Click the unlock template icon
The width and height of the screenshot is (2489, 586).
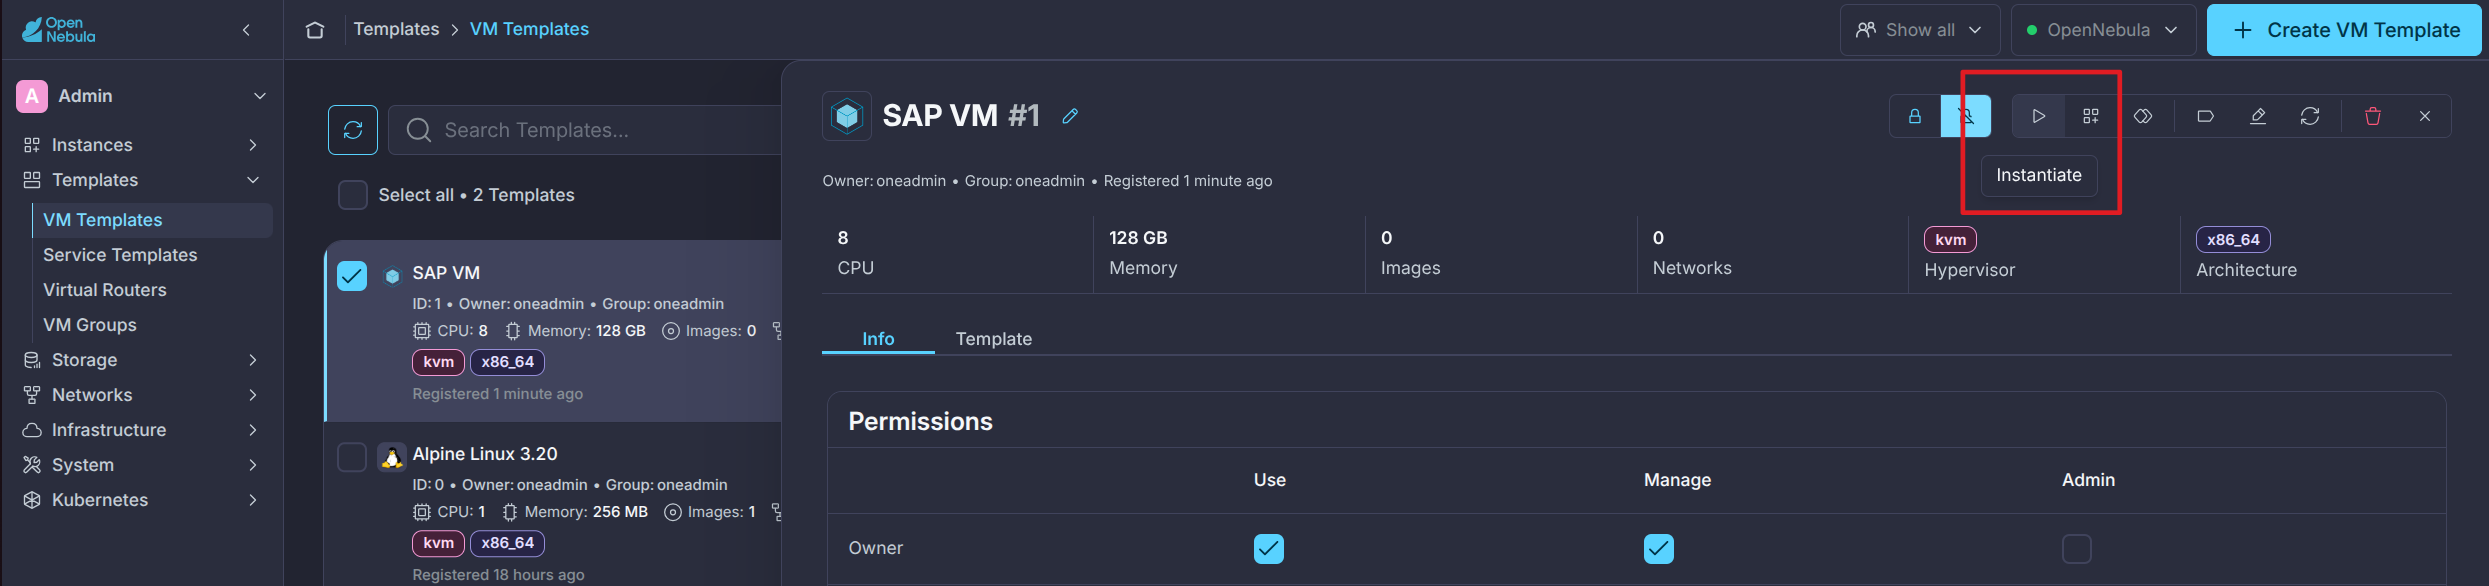(1966, 116)
